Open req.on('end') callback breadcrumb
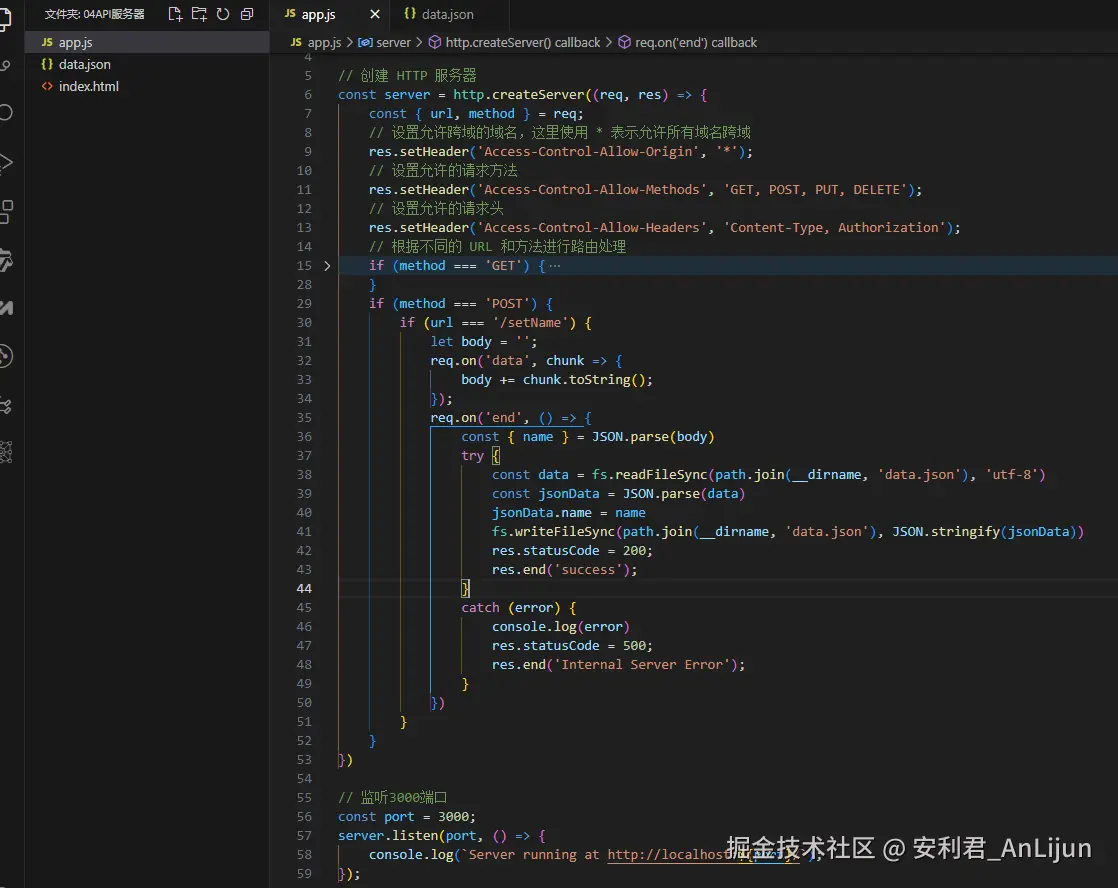This screenshot has height=888, width=1118. coord(695,43)
